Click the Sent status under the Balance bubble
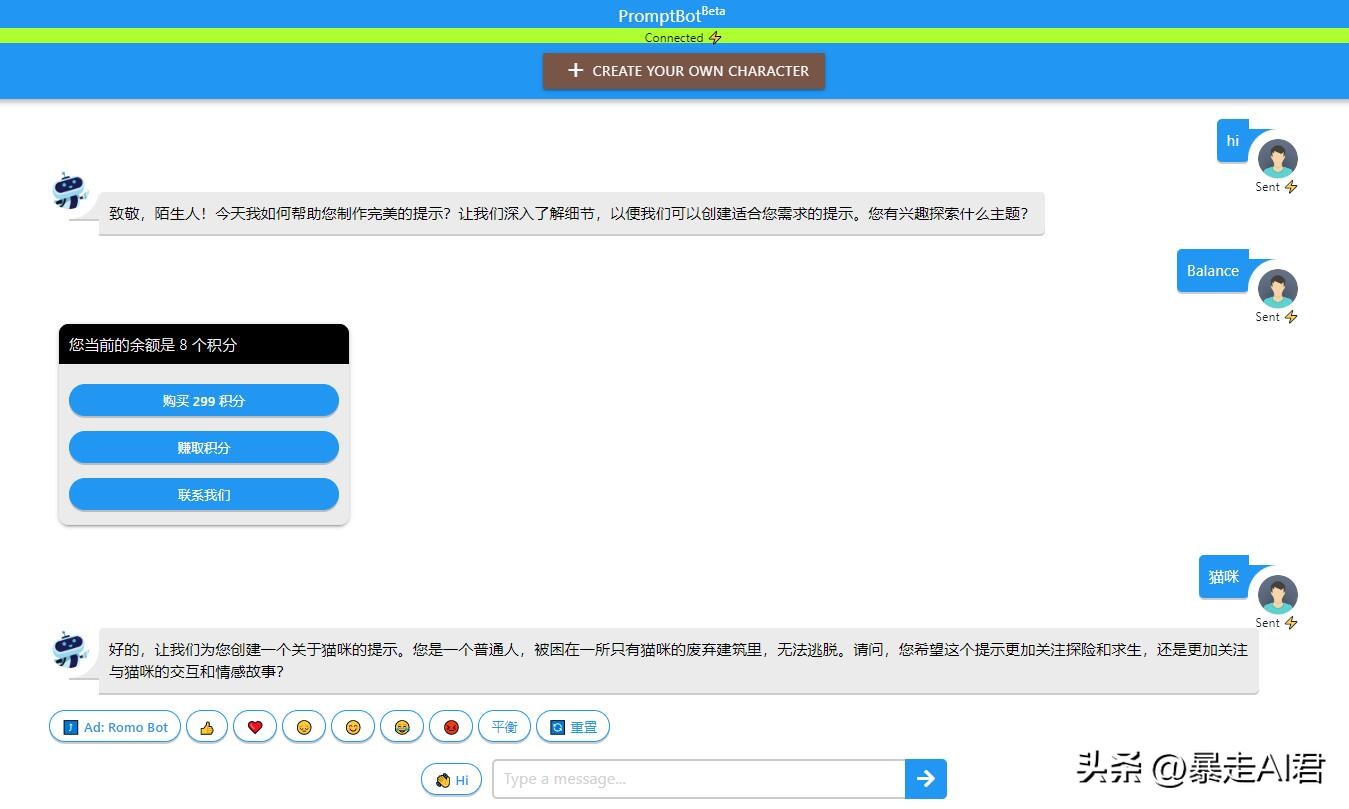 coord(1267,316)
